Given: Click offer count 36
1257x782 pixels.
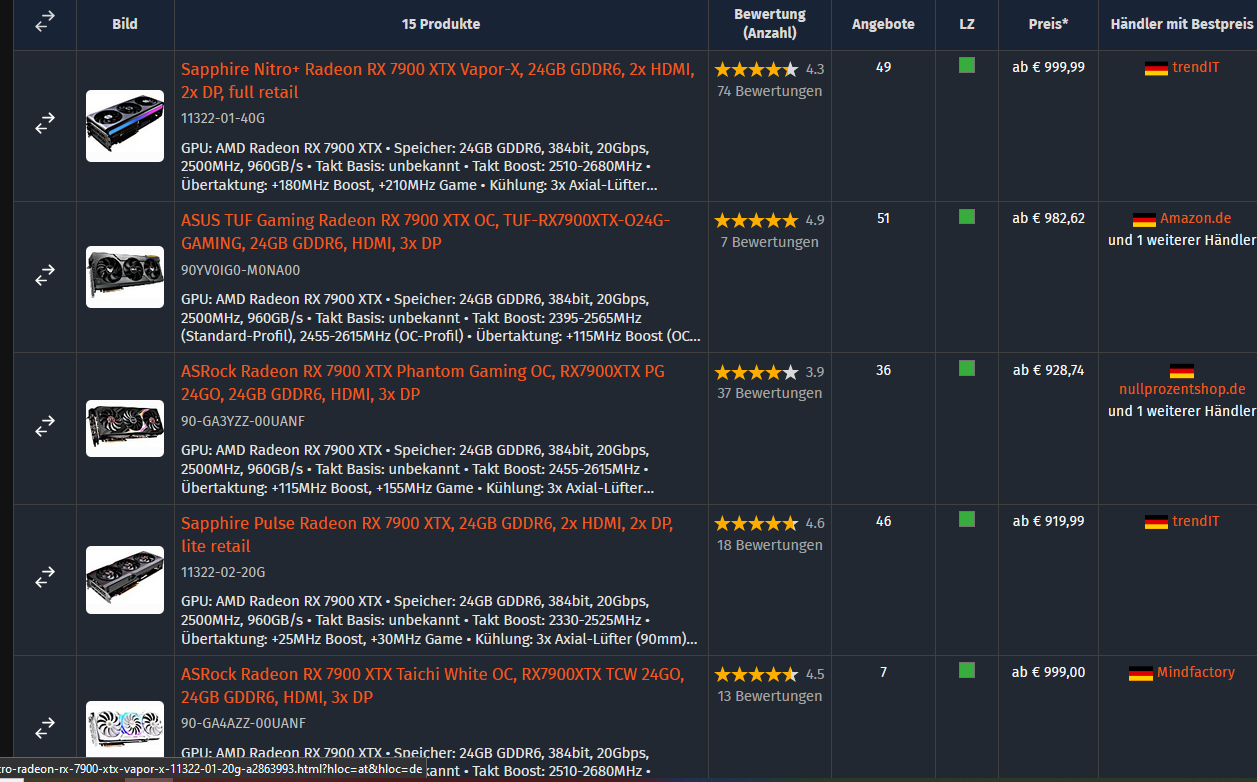Looking at the screenshot, I should (x=883, y=370).
